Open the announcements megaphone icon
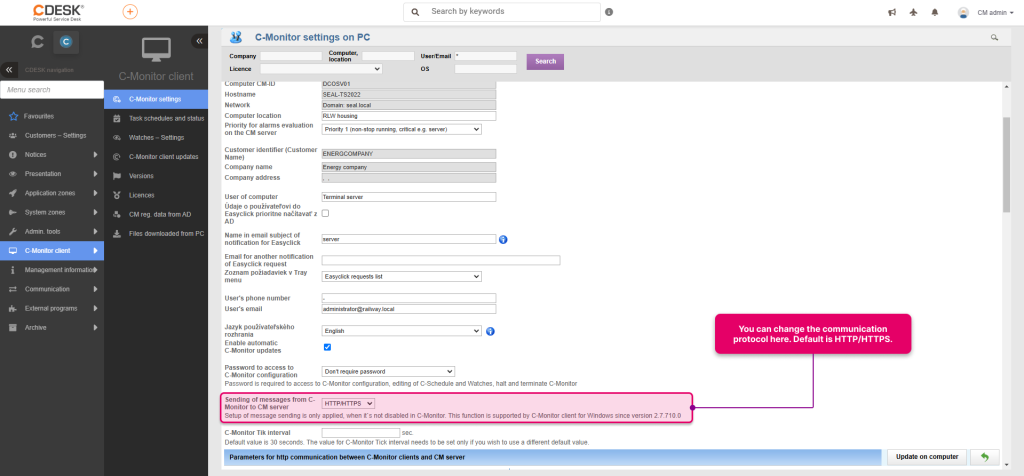The width and height of the screenshot is (1024, 476). [x=892, y=12]
